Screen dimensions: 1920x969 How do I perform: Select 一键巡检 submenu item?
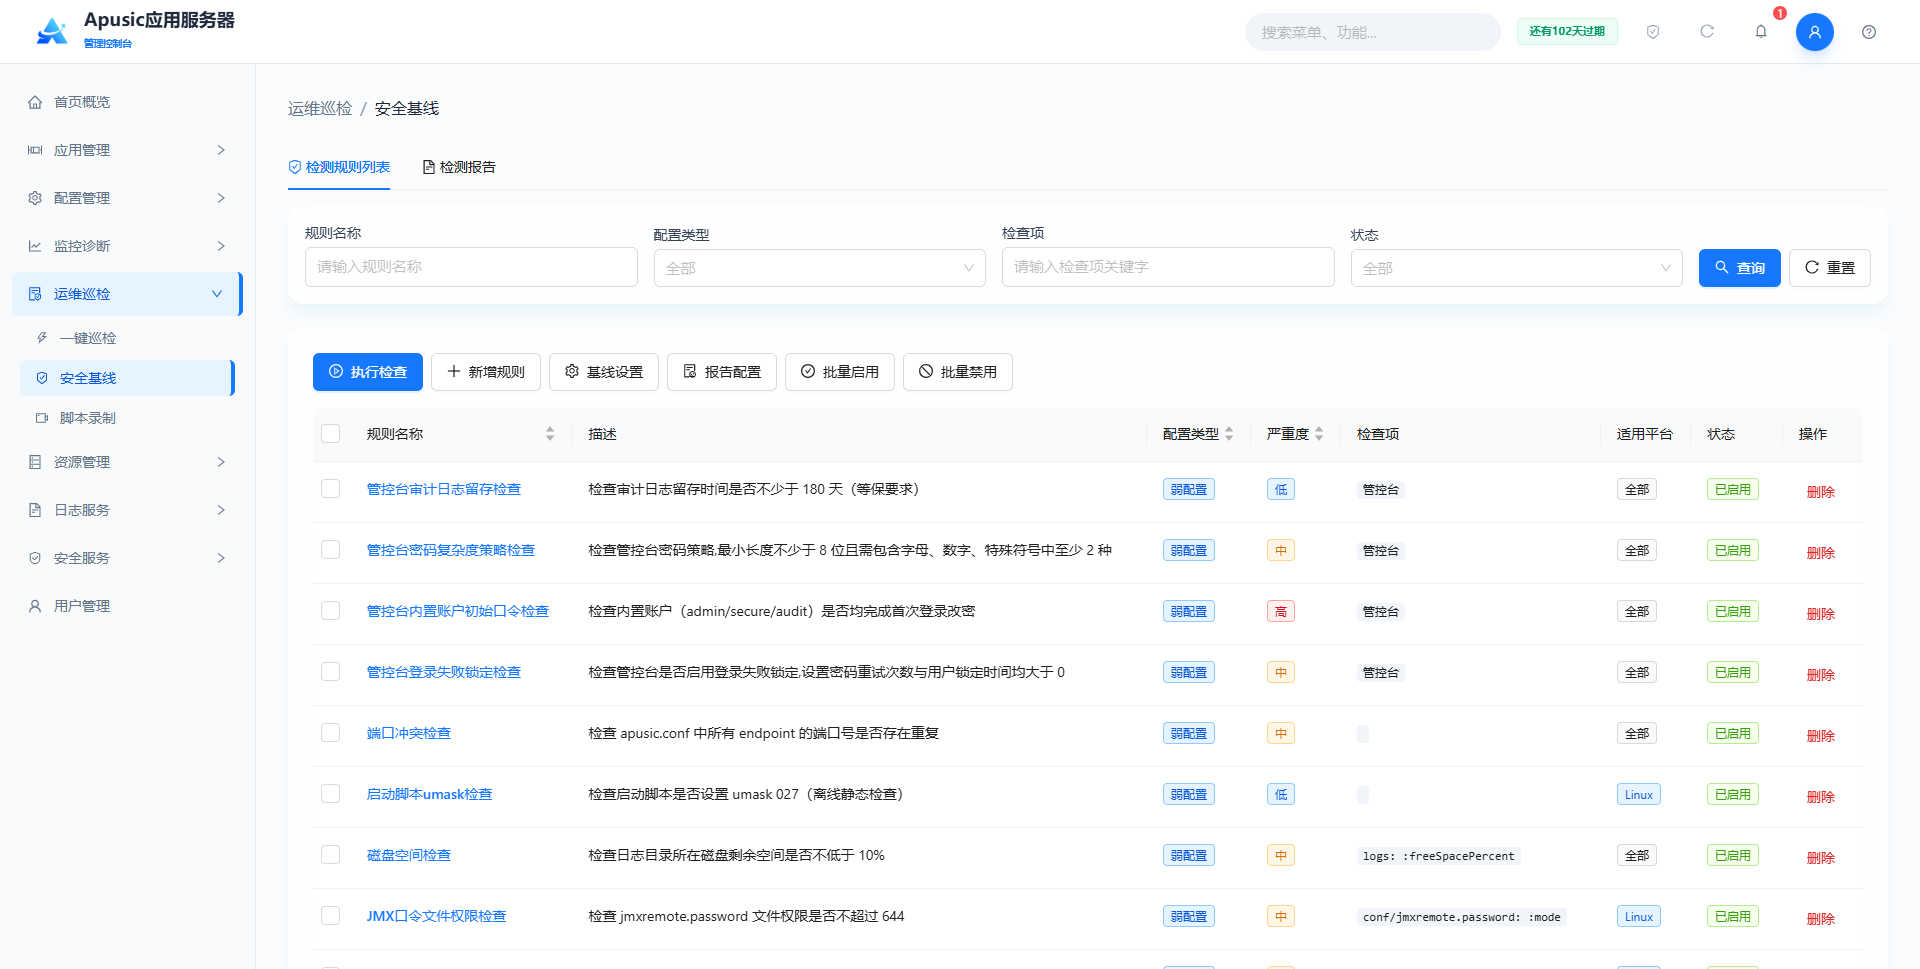(x=128, y=338)
